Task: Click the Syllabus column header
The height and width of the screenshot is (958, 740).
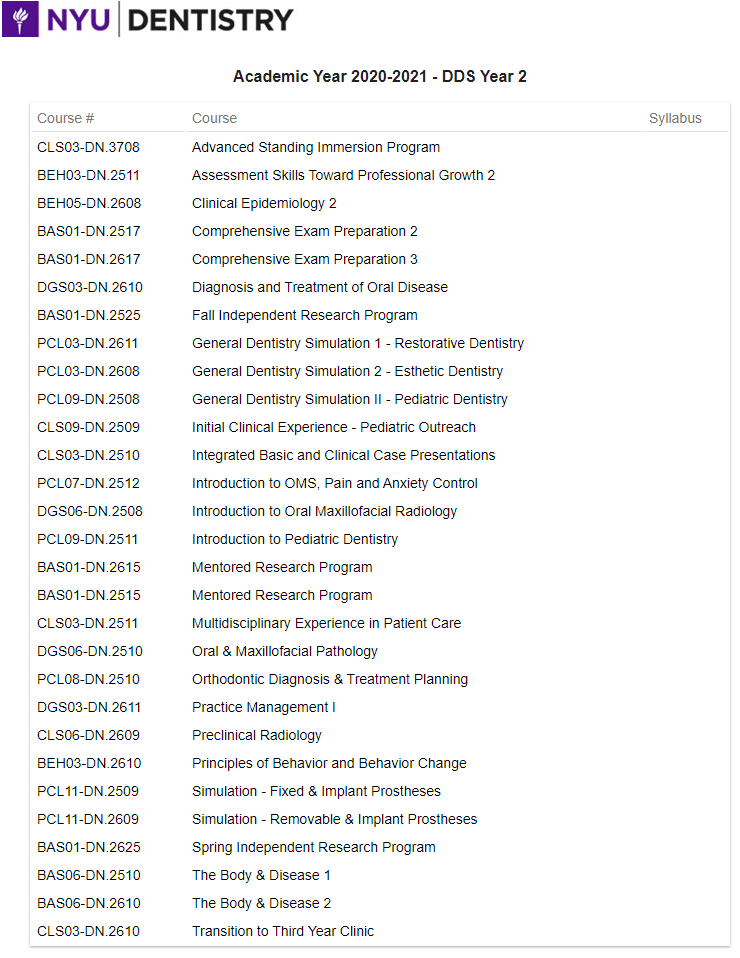Action: click(x=675, y=119)
